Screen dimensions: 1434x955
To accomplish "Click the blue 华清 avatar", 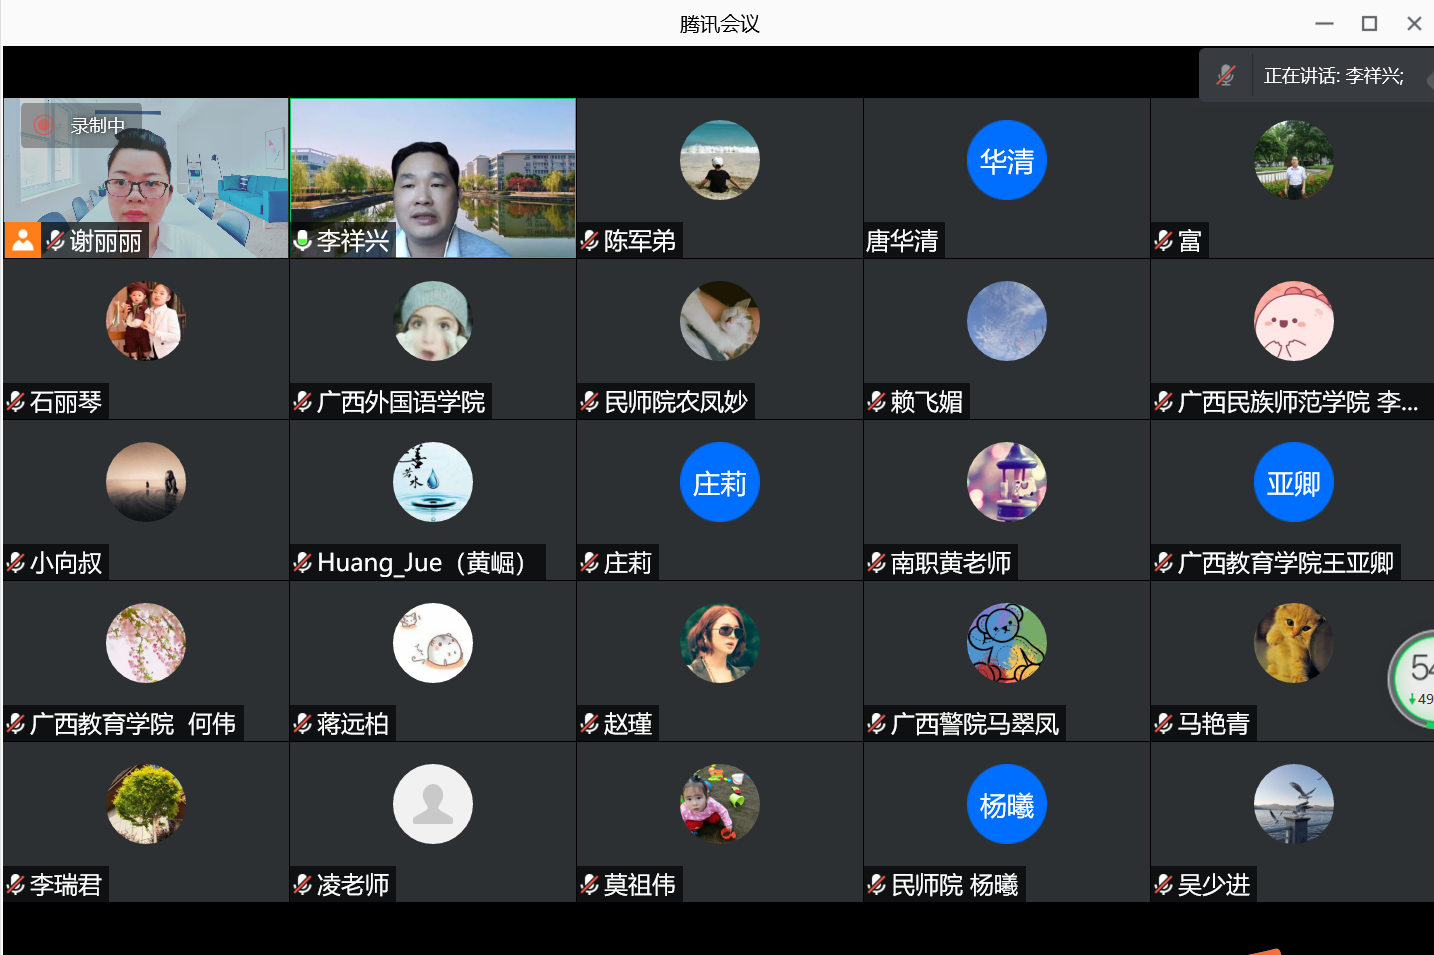I will pyautogui.click(x=1007, y=160).
